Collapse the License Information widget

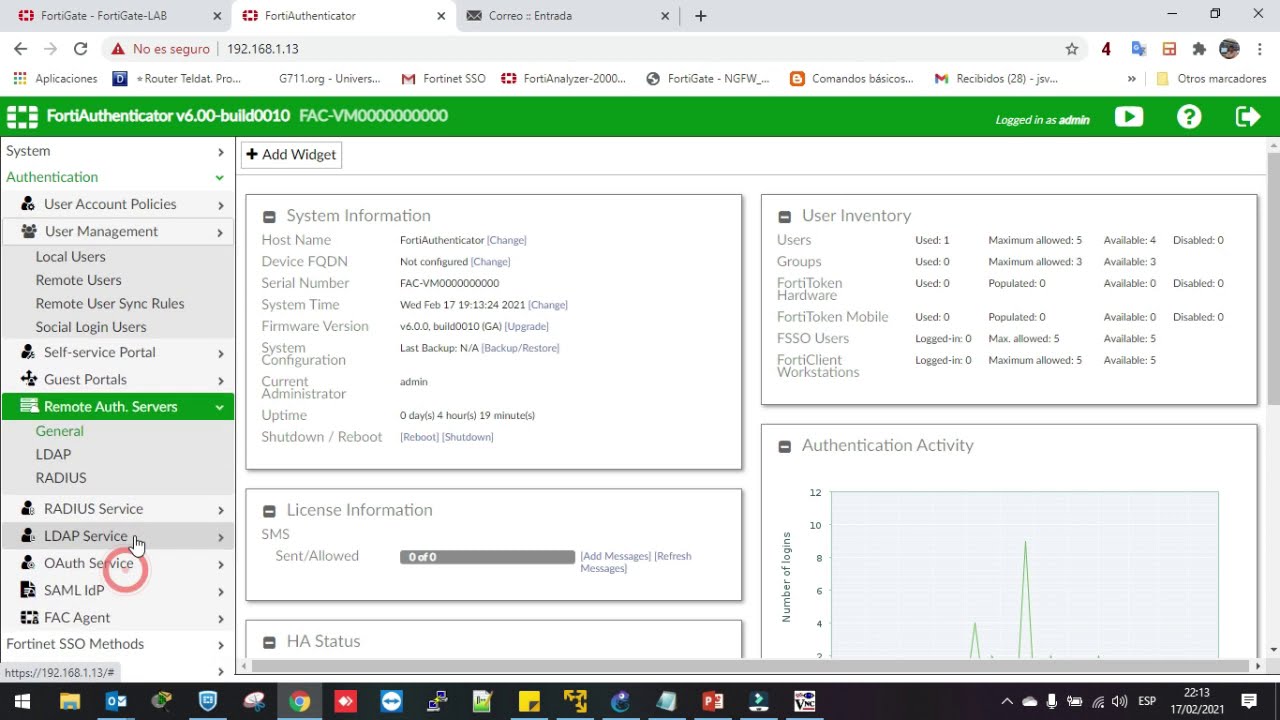coord(269,511)
